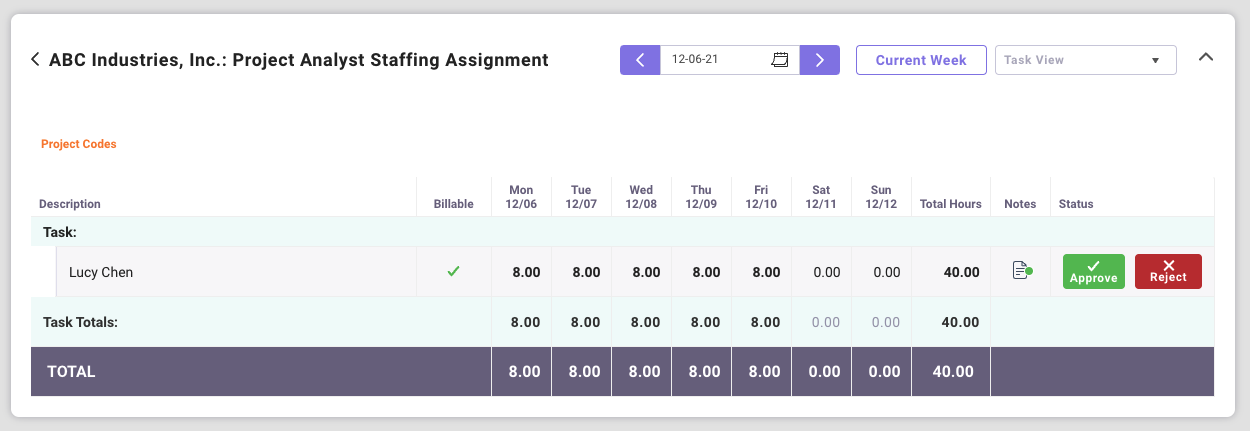Viewport: 1250px width, 431px height.
Task: Click the Task group row label
Action: click(x=60, y=232)
